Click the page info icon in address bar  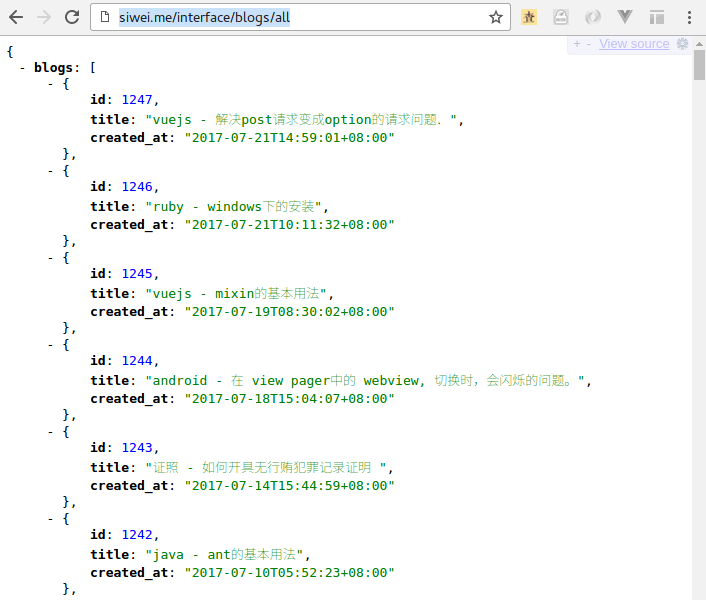click(106, 17)
